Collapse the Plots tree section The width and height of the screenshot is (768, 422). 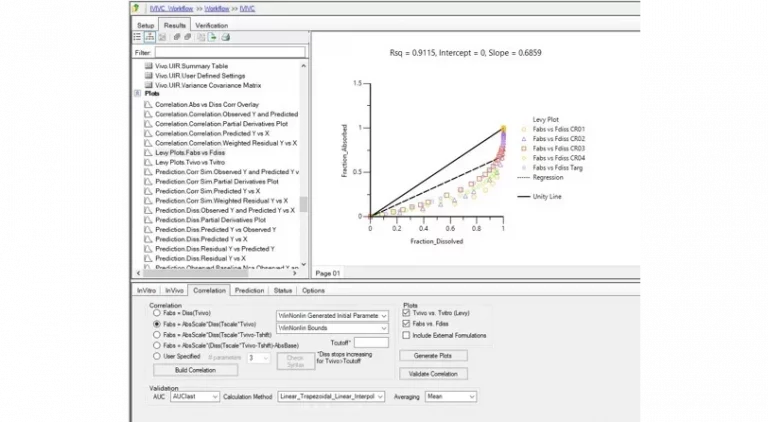[138, 94]
